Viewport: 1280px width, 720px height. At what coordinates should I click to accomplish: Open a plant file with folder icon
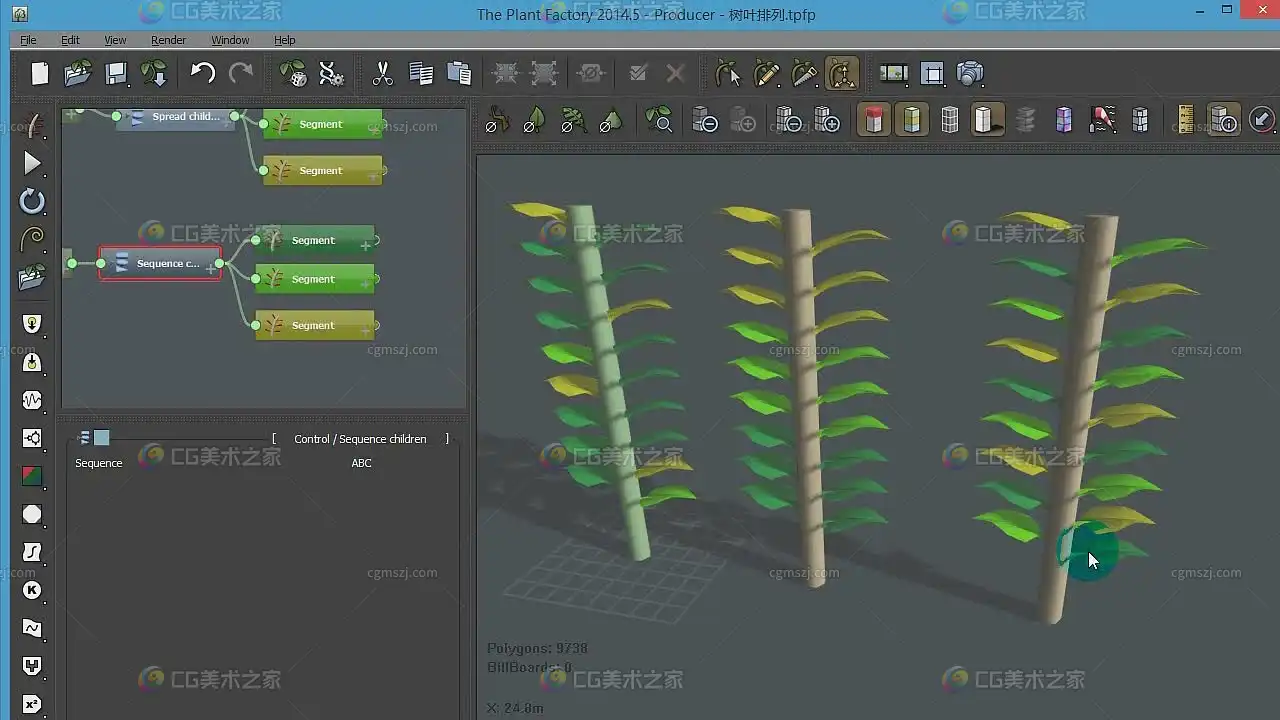pyautogui.click(x=77, y=74)
